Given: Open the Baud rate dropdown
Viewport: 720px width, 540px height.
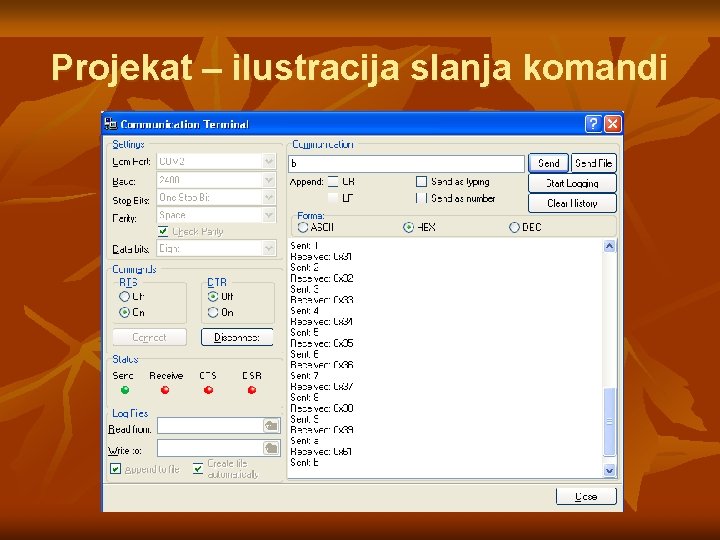Looking at the screenshot, I should [x=269, y=180].
